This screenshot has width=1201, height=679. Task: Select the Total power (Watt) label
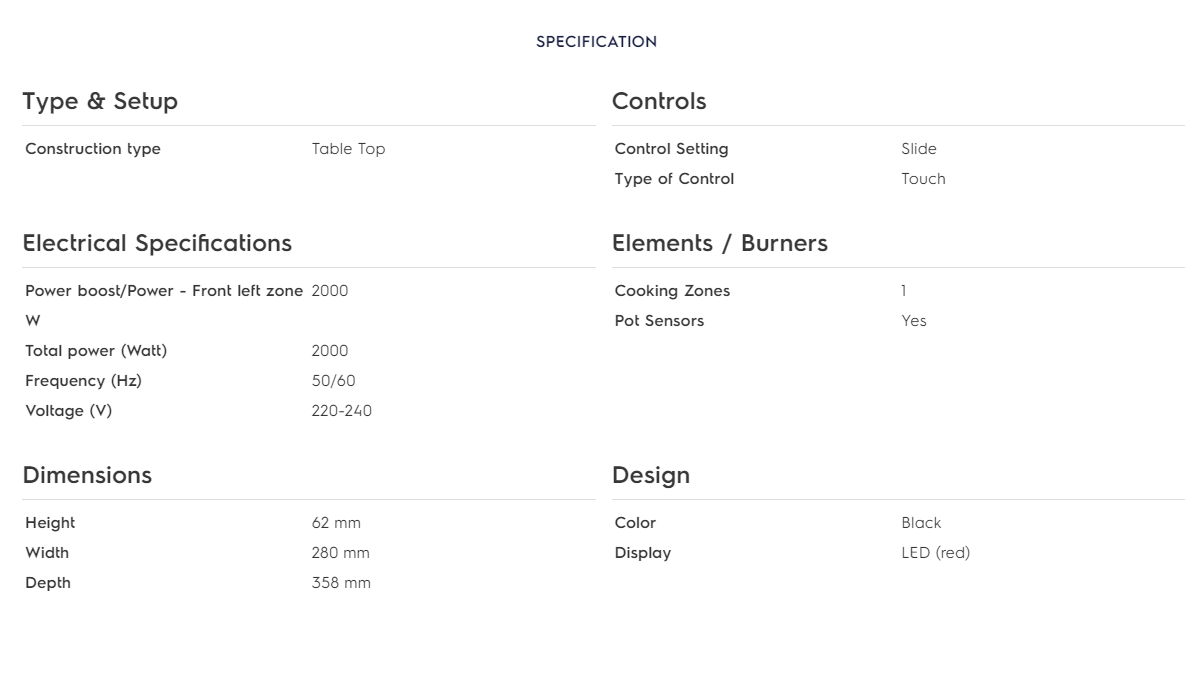tap(96, 351)
